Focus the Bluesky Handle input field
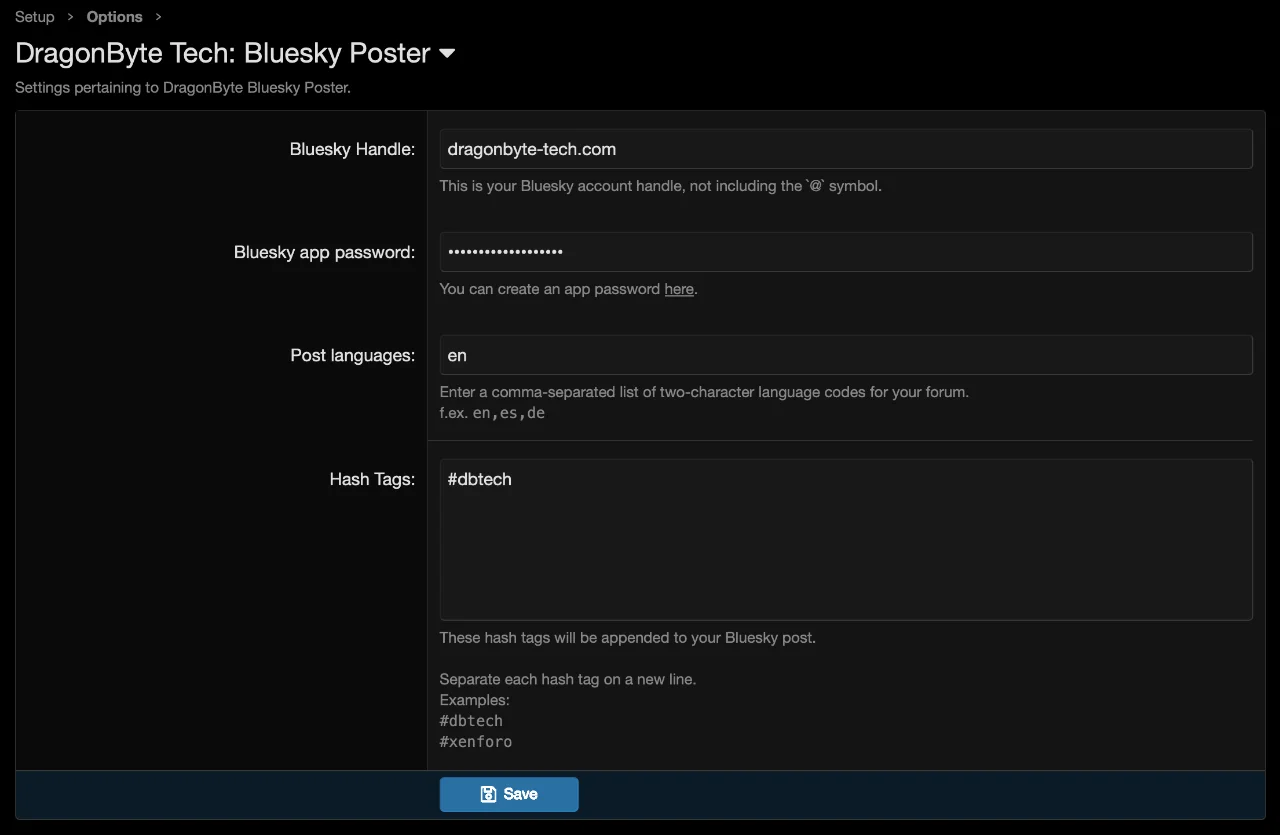 pyautogui.click(x=845, y=149)
